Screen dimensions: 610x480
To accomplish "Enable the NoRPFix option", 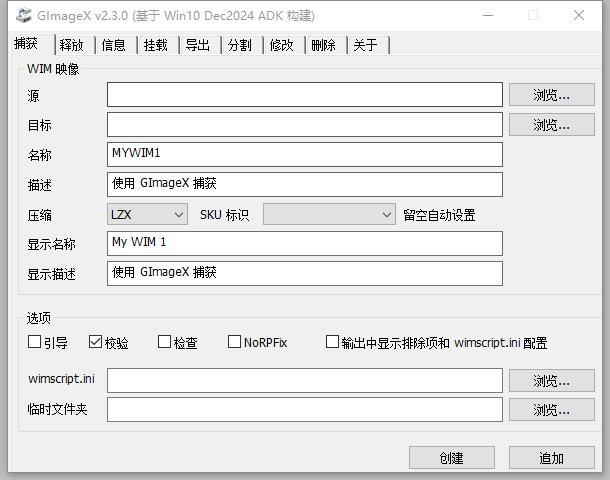I will click(x=235, y=342).
